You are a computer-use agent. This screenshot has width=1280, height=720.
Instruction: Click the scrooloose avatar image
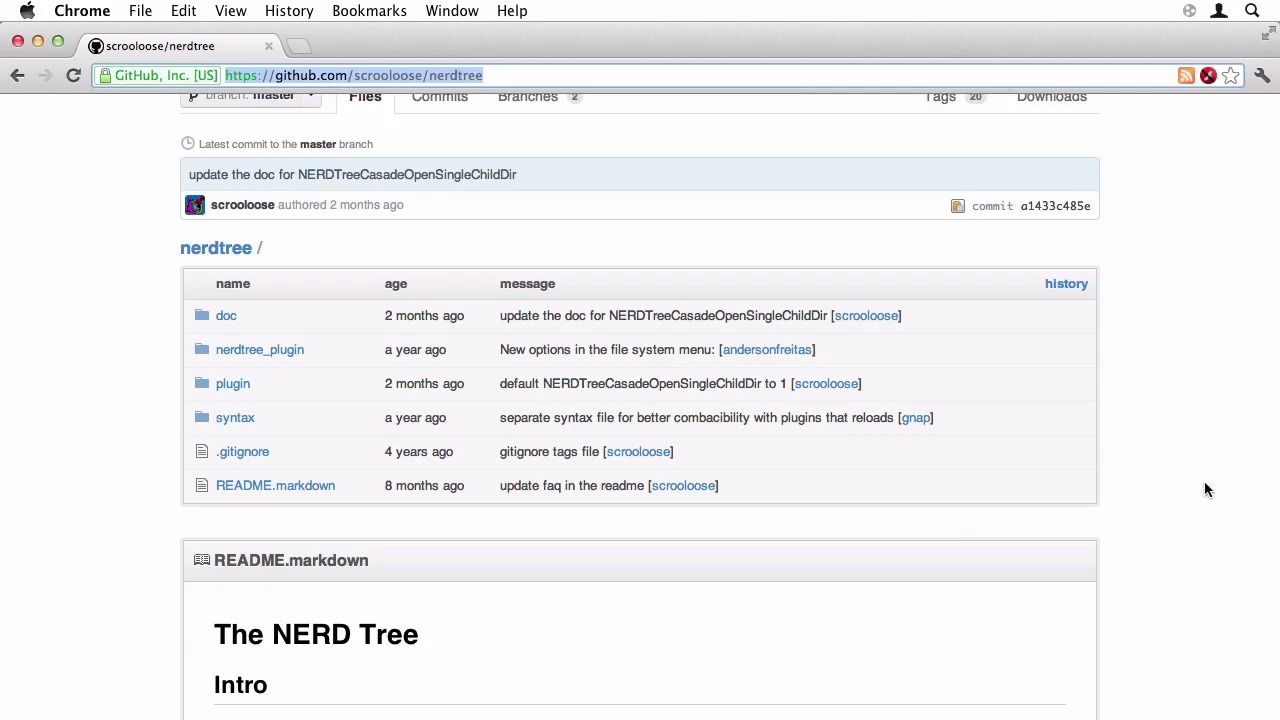195,205
